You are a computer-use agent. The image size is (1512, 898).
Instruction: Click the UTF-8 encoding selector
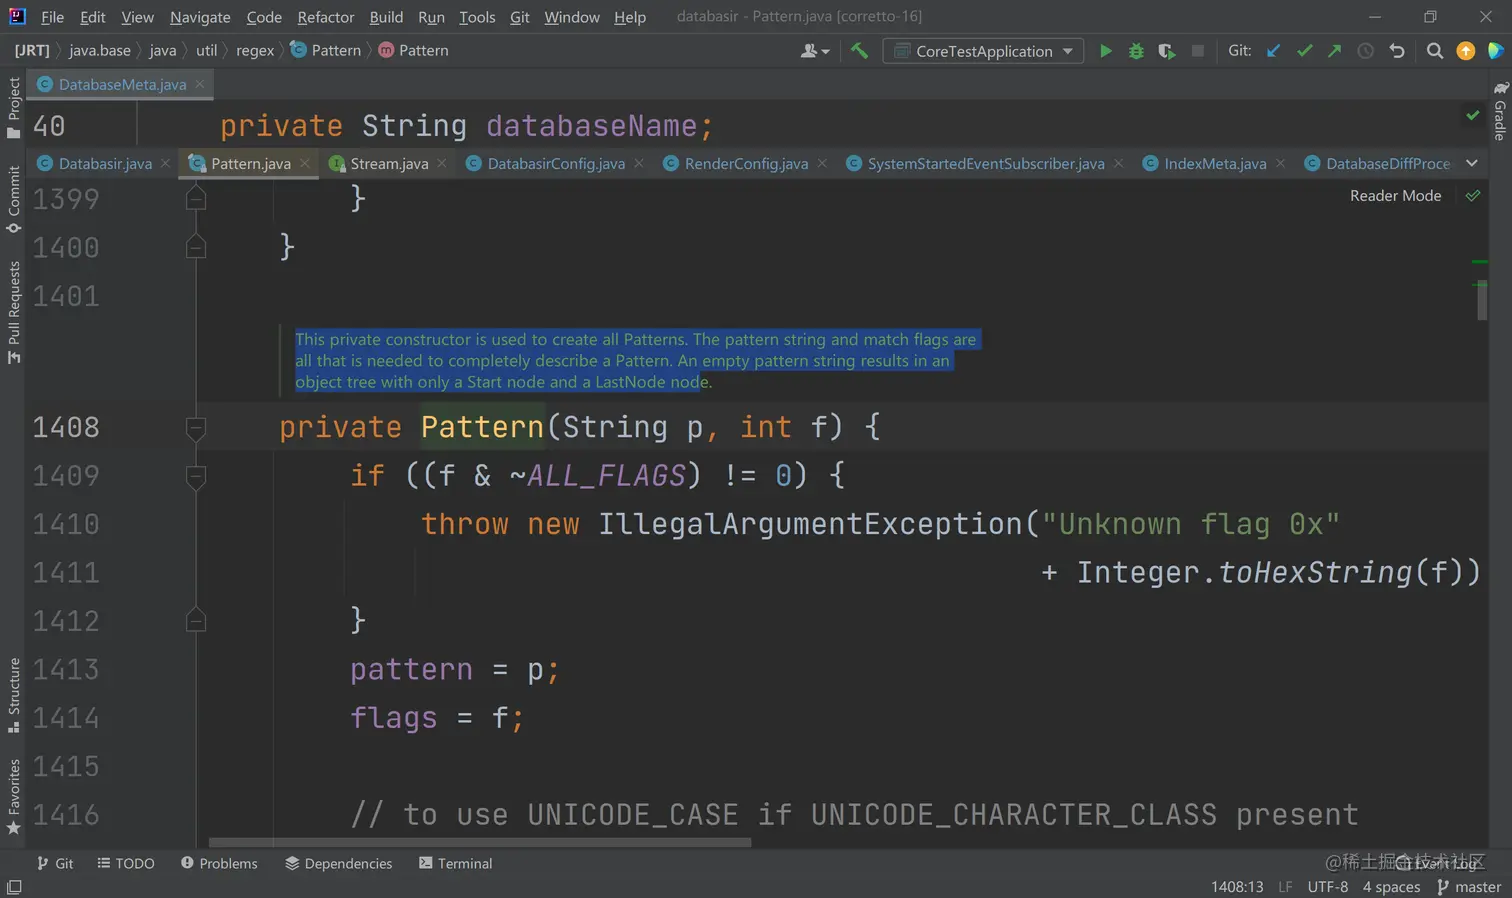coord(1327,887)
